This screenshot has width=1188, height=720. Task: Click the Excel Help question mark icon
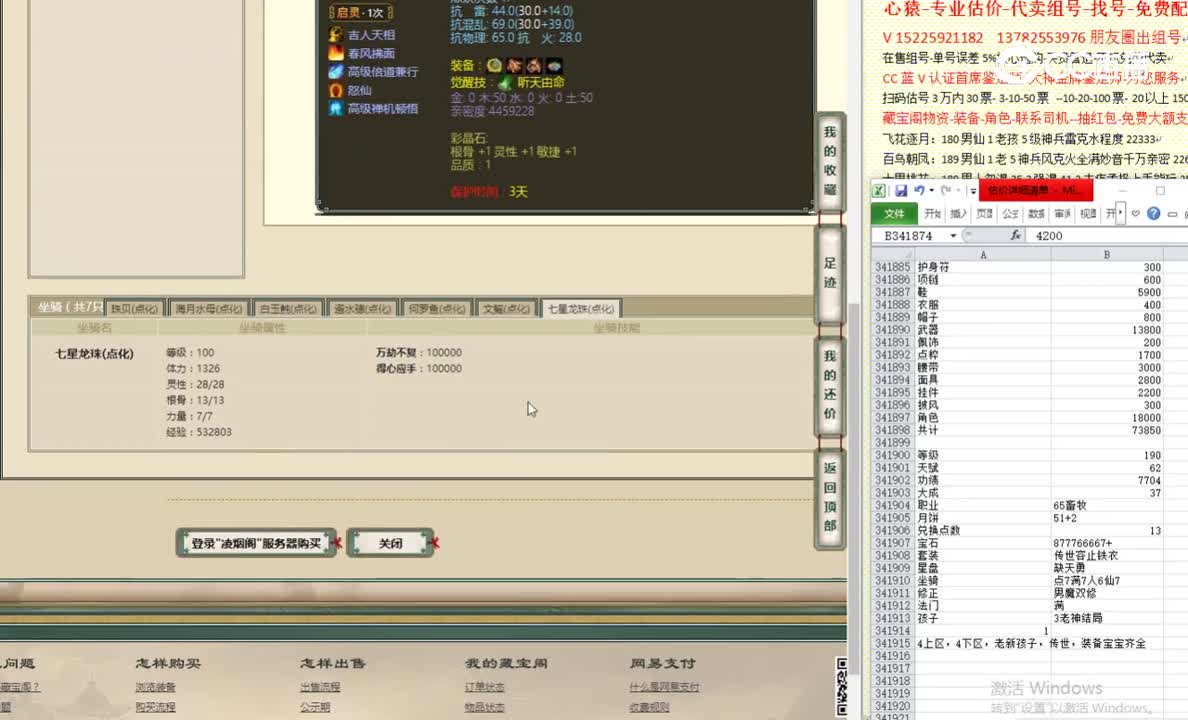[1154, 213]
